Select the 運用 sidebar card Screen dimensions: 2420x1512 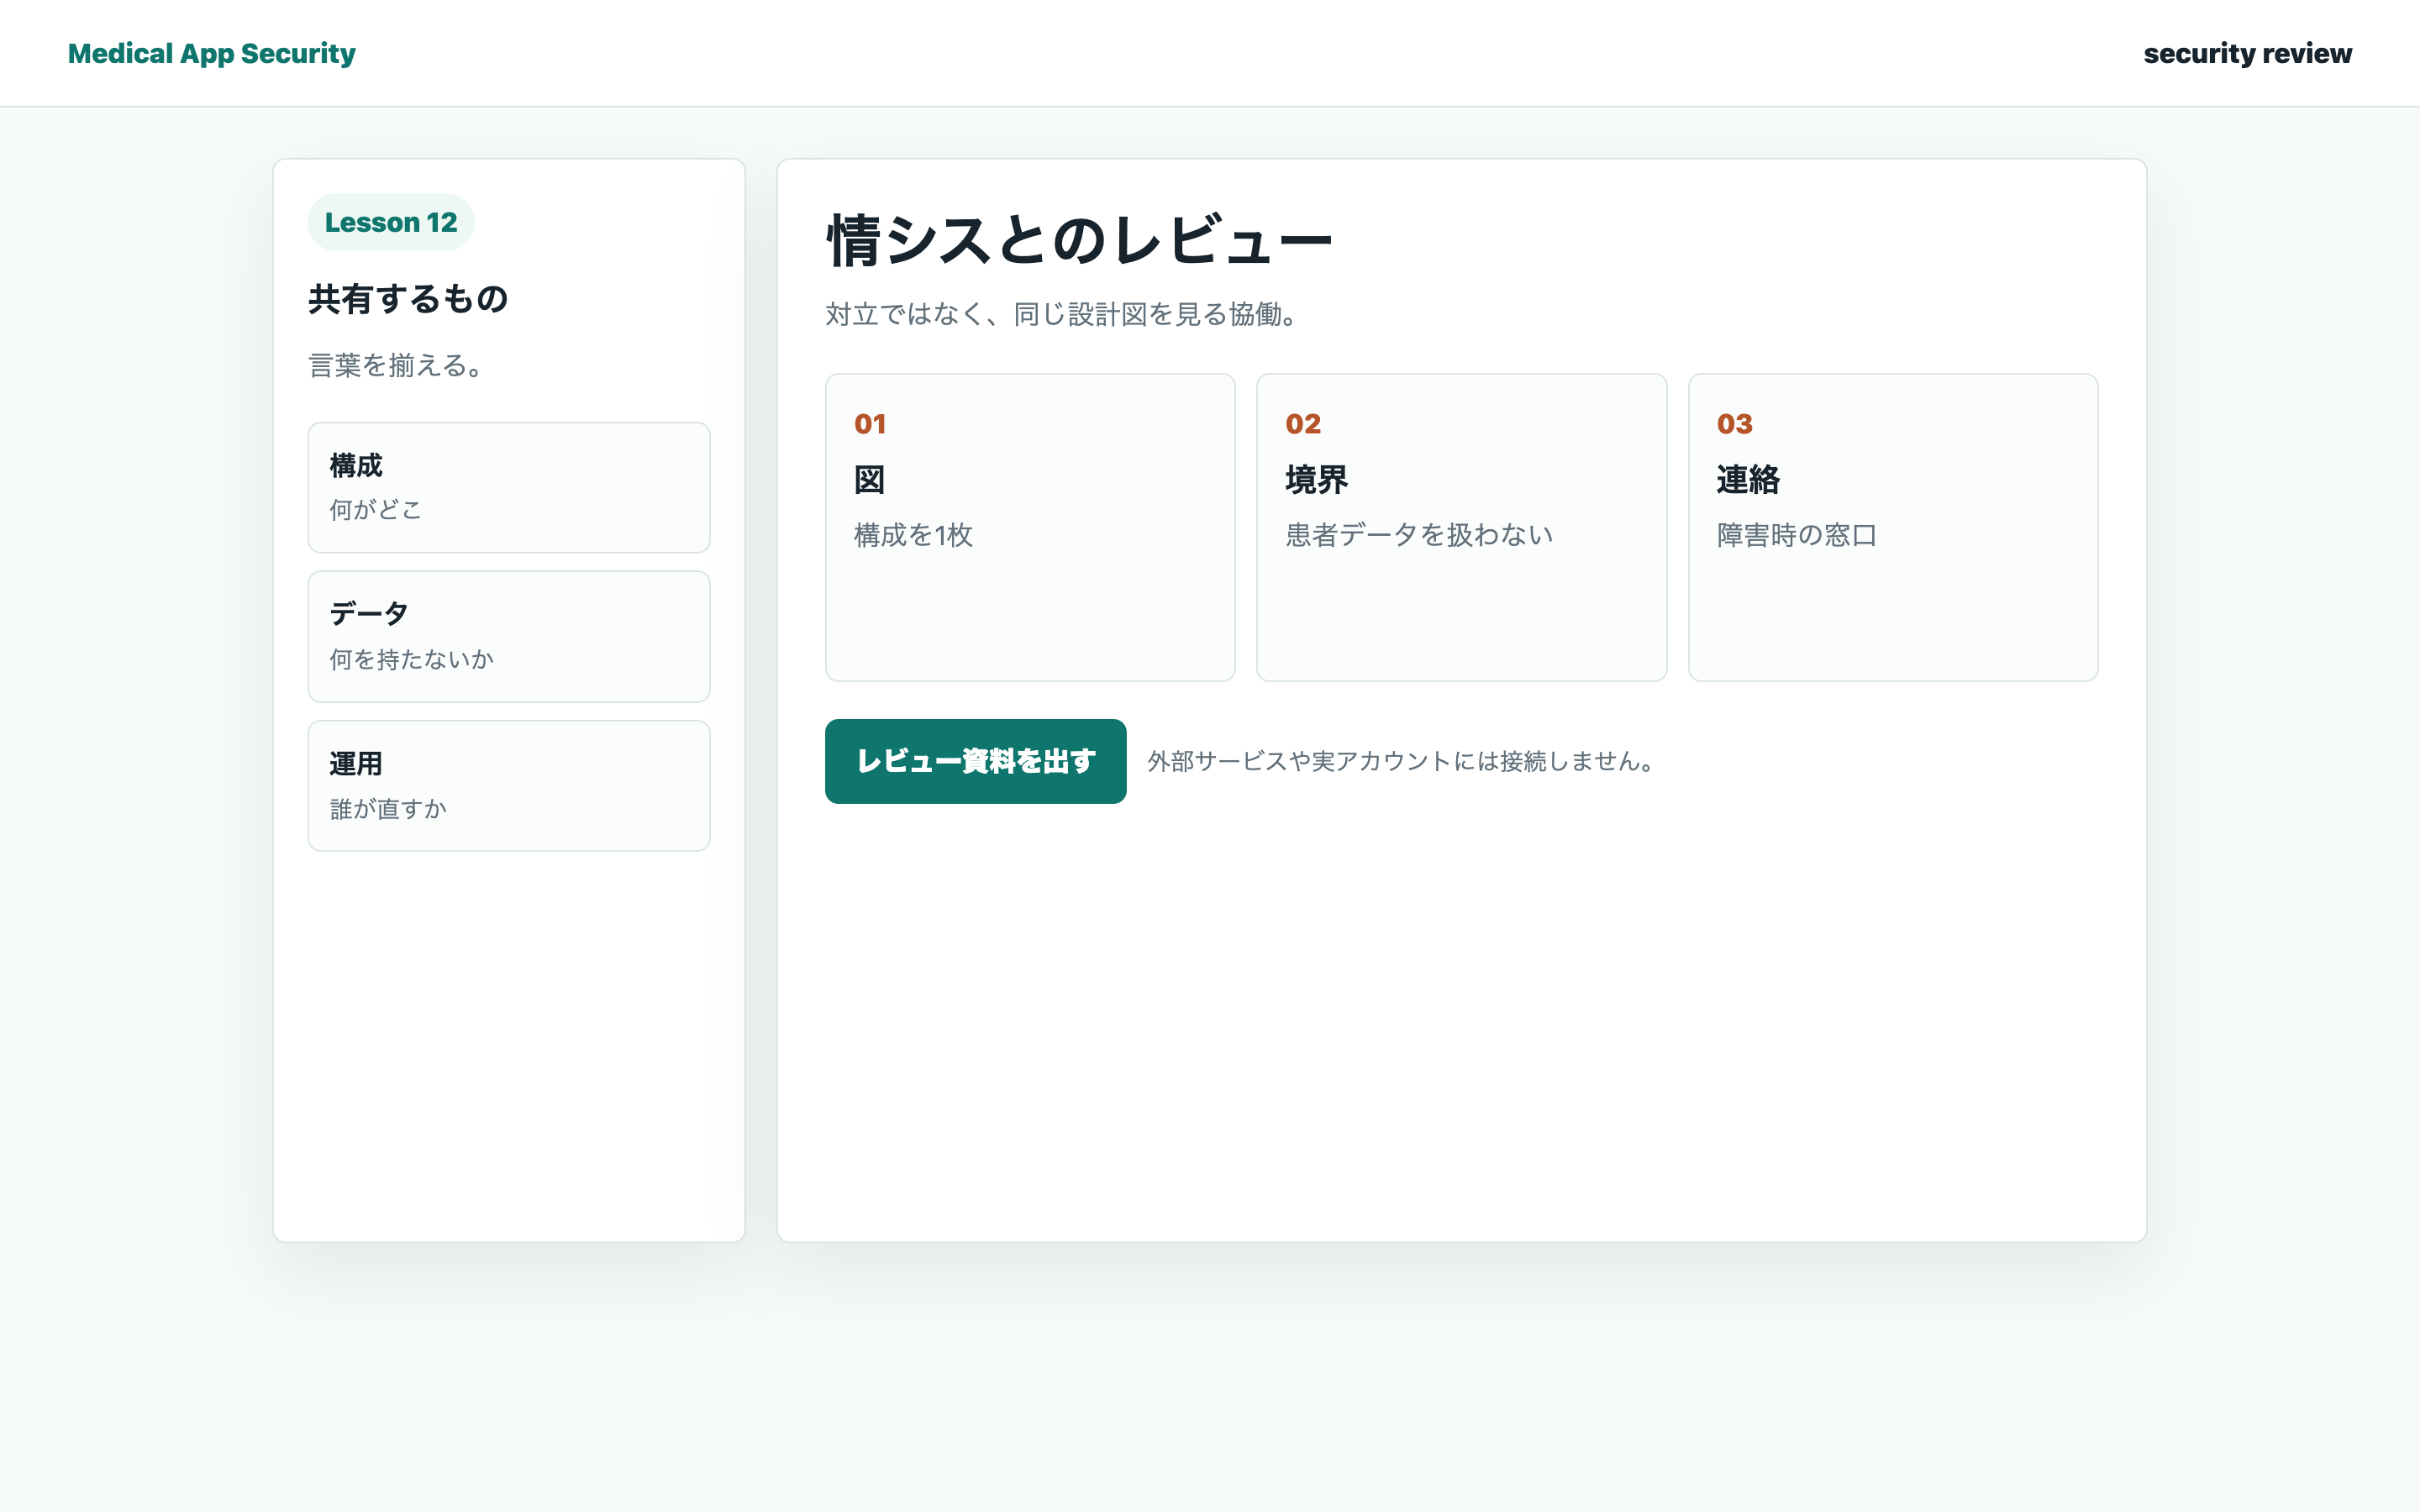tap(509, 786)
